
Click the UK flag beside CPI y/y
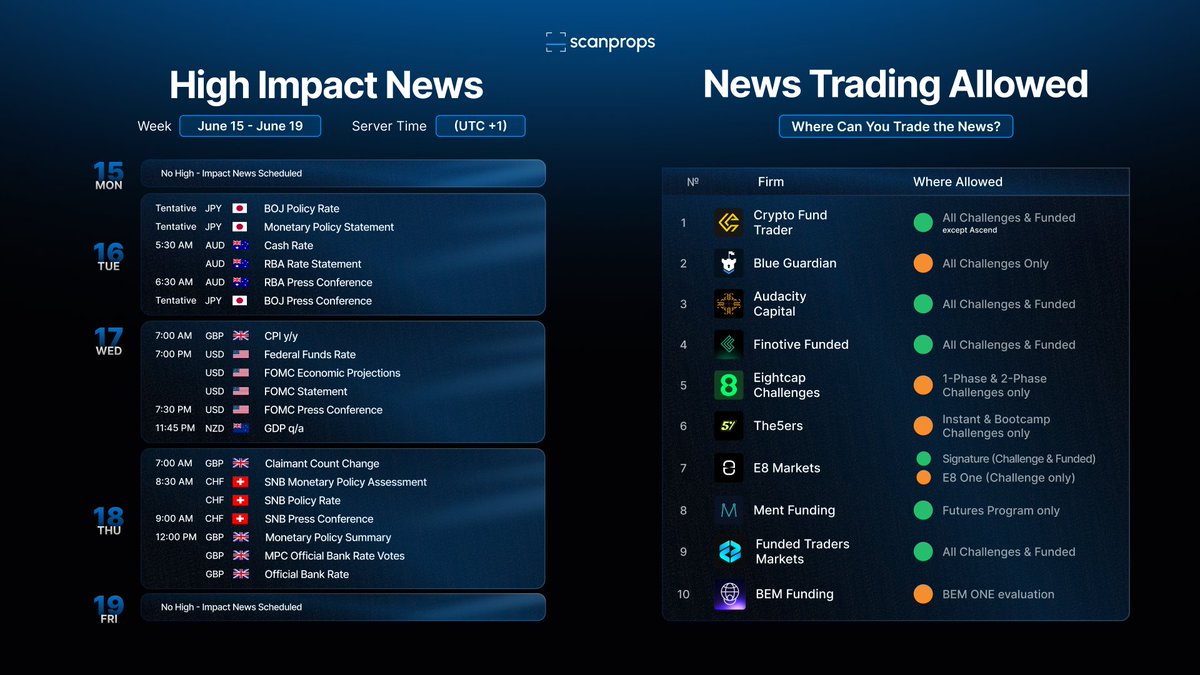(x=240, y=336)
